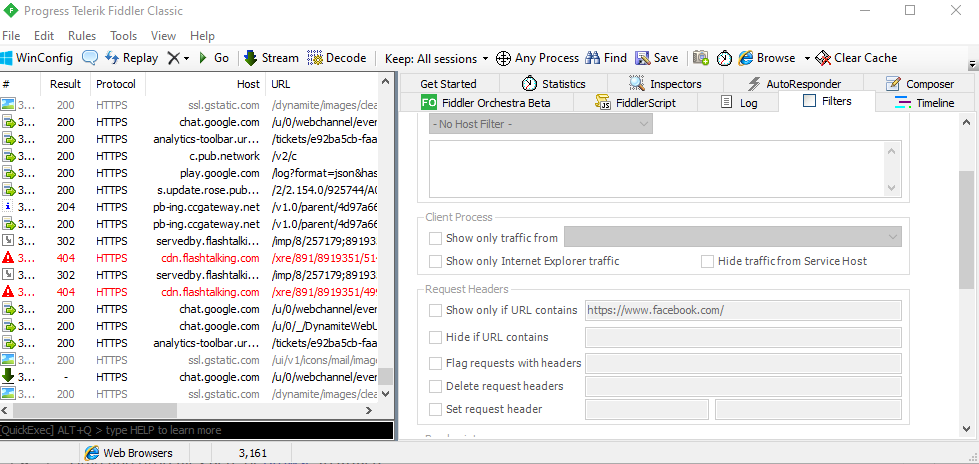The width and height of the screenshot is (979, 464).
Task: Check Show only if URL contains
Action: click(x=435, y=310)
